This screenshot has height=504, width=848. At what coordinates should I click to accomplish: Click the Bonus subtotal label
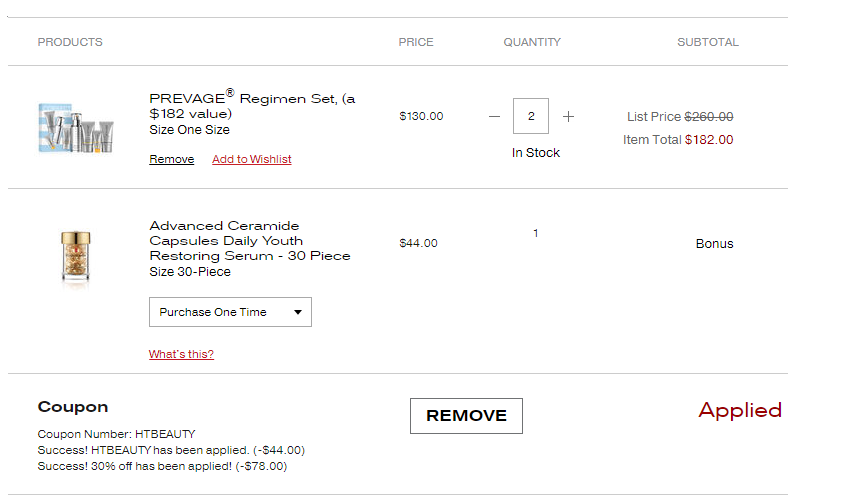pyautogui.click(x=714, y=244)
